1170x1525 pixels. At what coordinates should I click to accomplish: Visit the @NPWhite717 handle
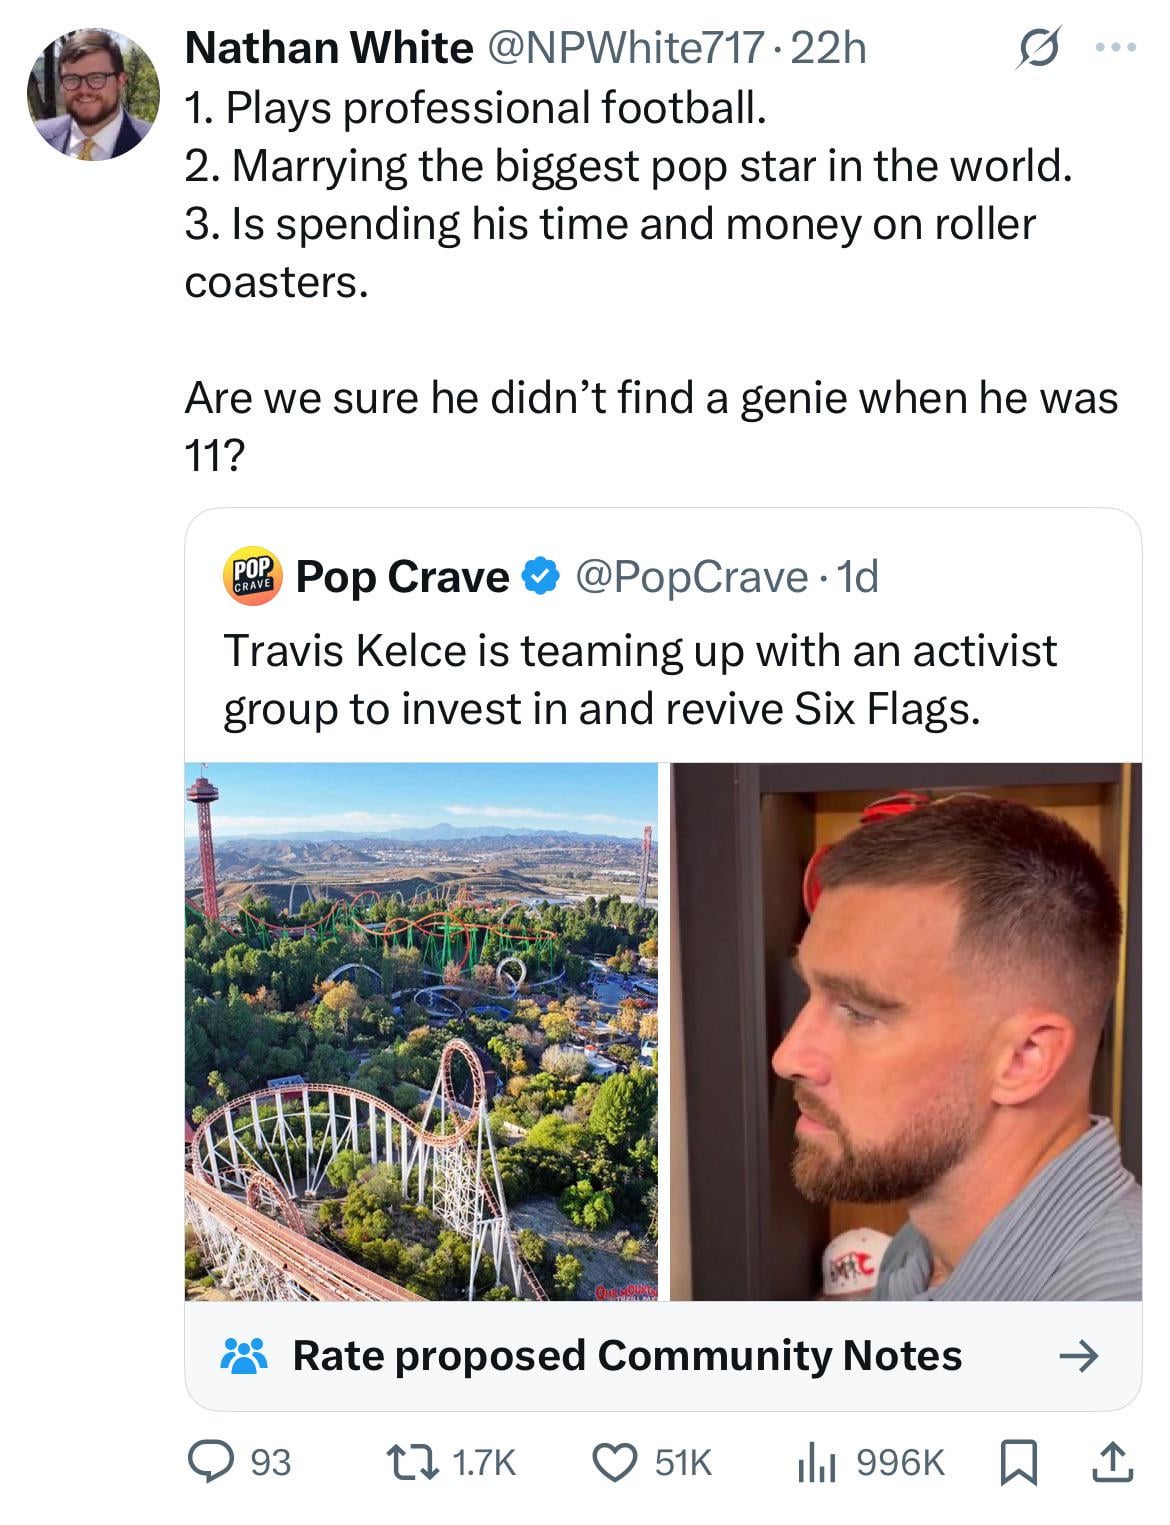point(624,48)
